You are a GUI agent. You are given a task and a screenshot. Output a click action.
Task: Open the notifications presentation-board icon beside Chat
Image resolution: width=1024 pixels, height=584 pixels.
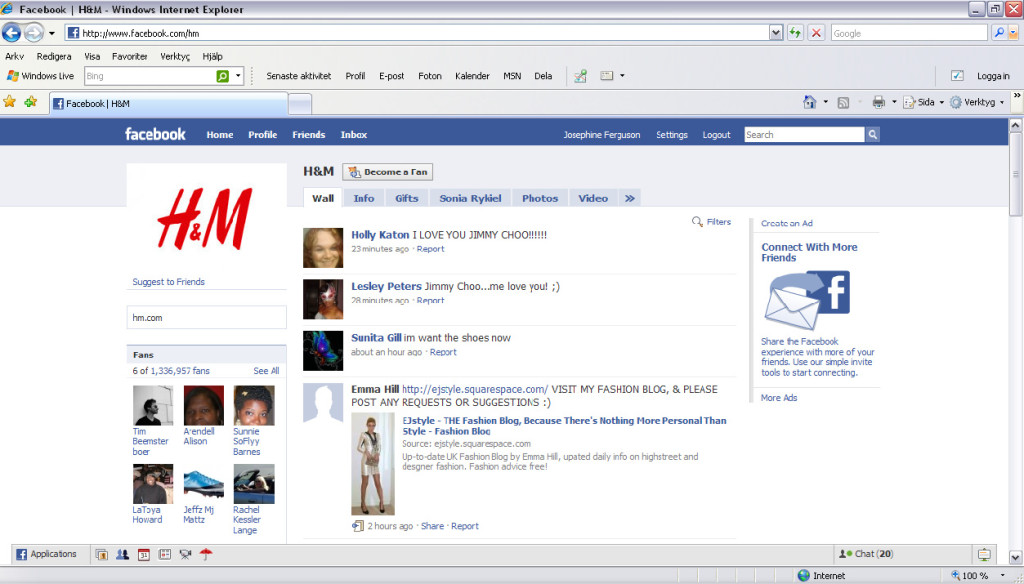(984, 555)
